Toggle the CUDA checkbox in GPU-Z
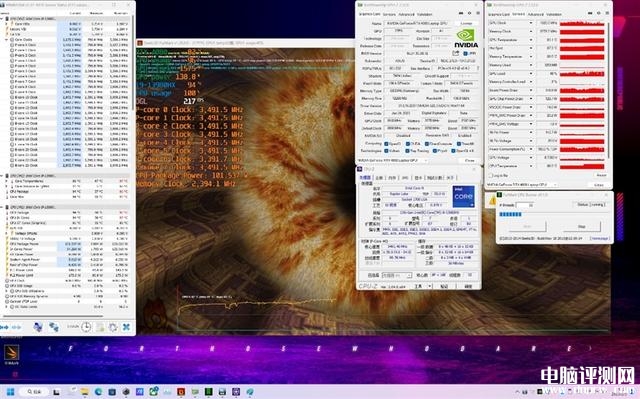 [x=407, y=144]
